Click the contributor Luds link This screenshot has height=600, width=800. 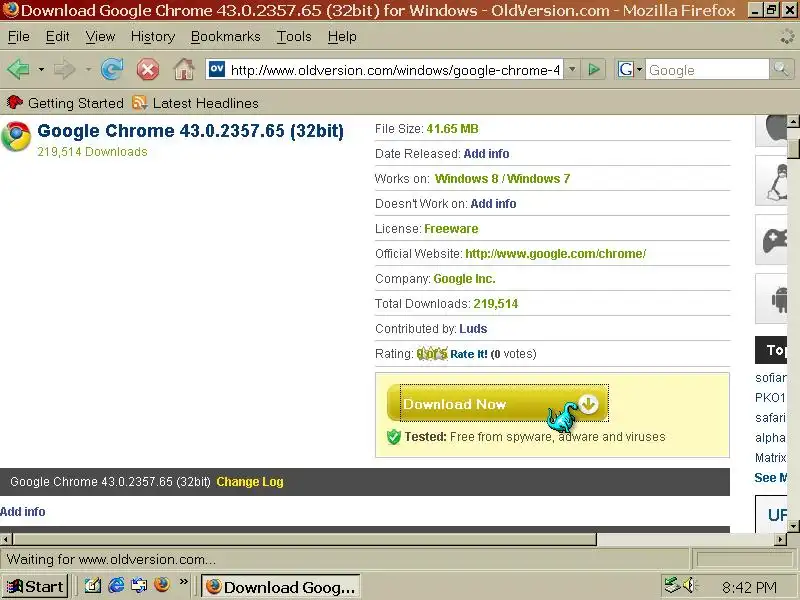(x=473, y=329)
